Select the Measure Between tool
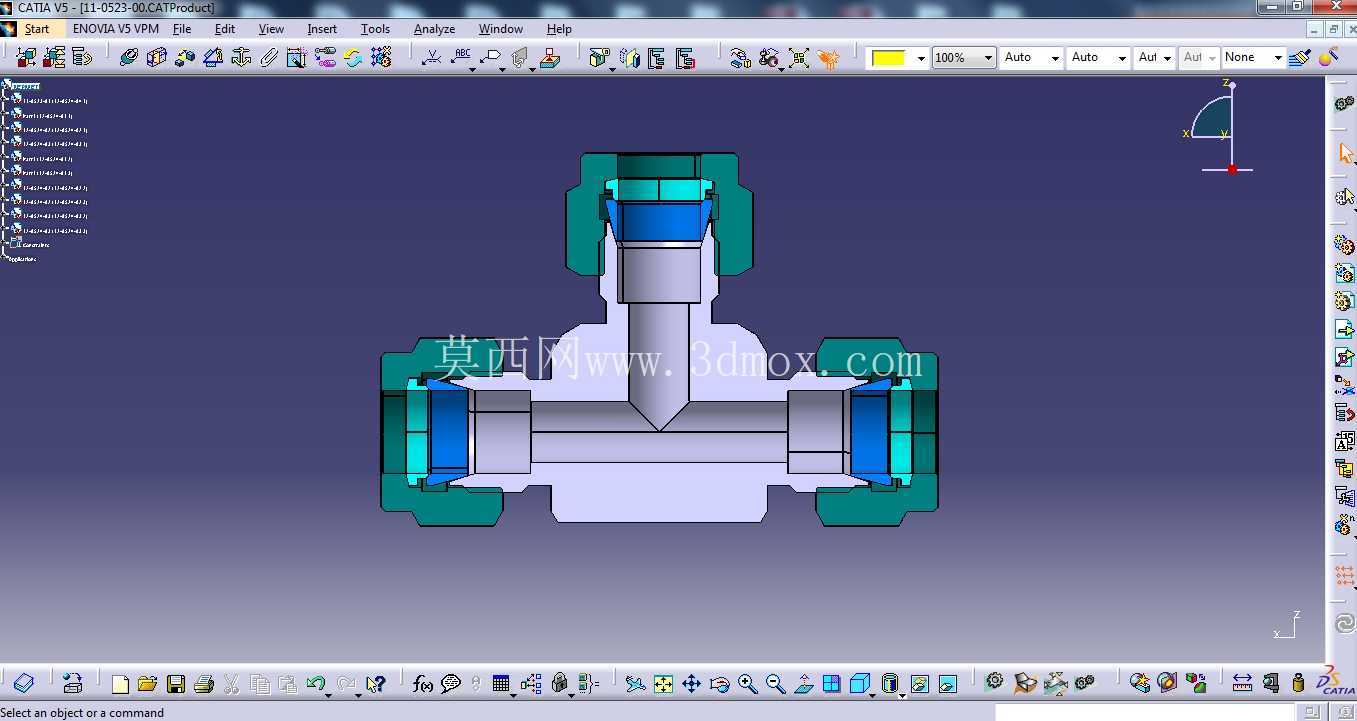Viewport: 1357px width, 721px height. pos(1242,684)
